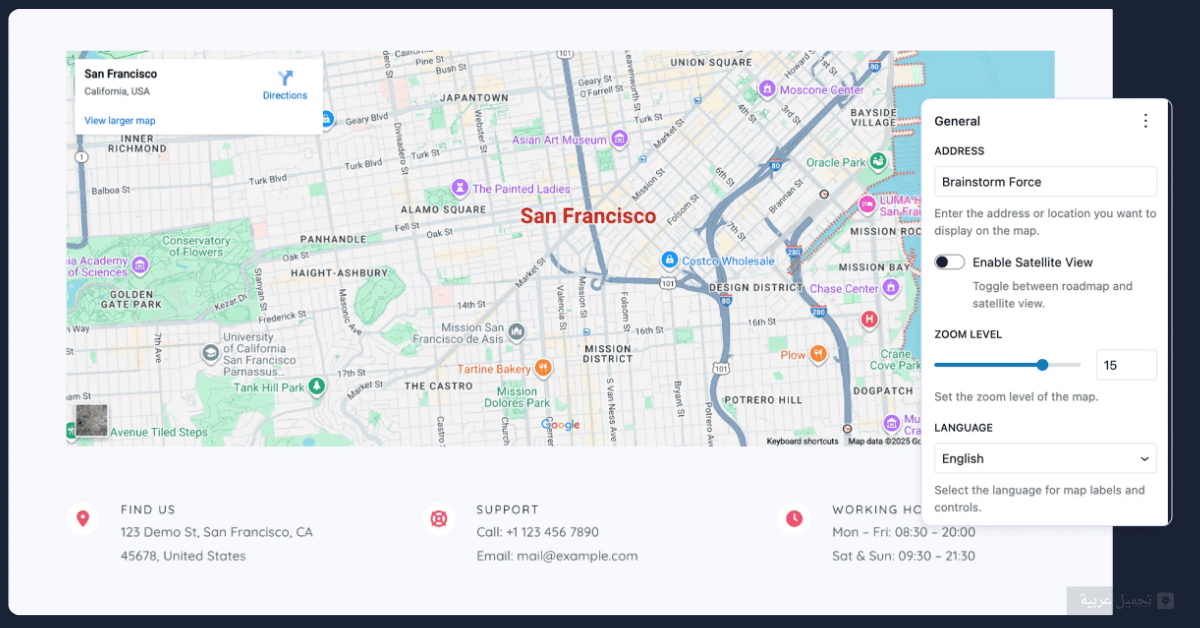Click the Plow restaurant marker
1200x628 pixels.
point(818,353)
